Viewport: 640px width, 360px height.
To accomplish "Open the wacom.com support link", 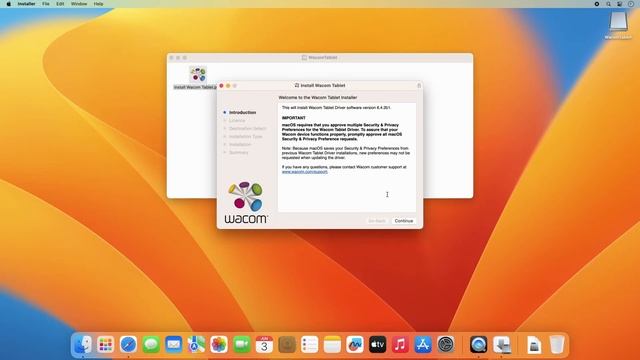I will pyautogui.click(x=304, y=172).
